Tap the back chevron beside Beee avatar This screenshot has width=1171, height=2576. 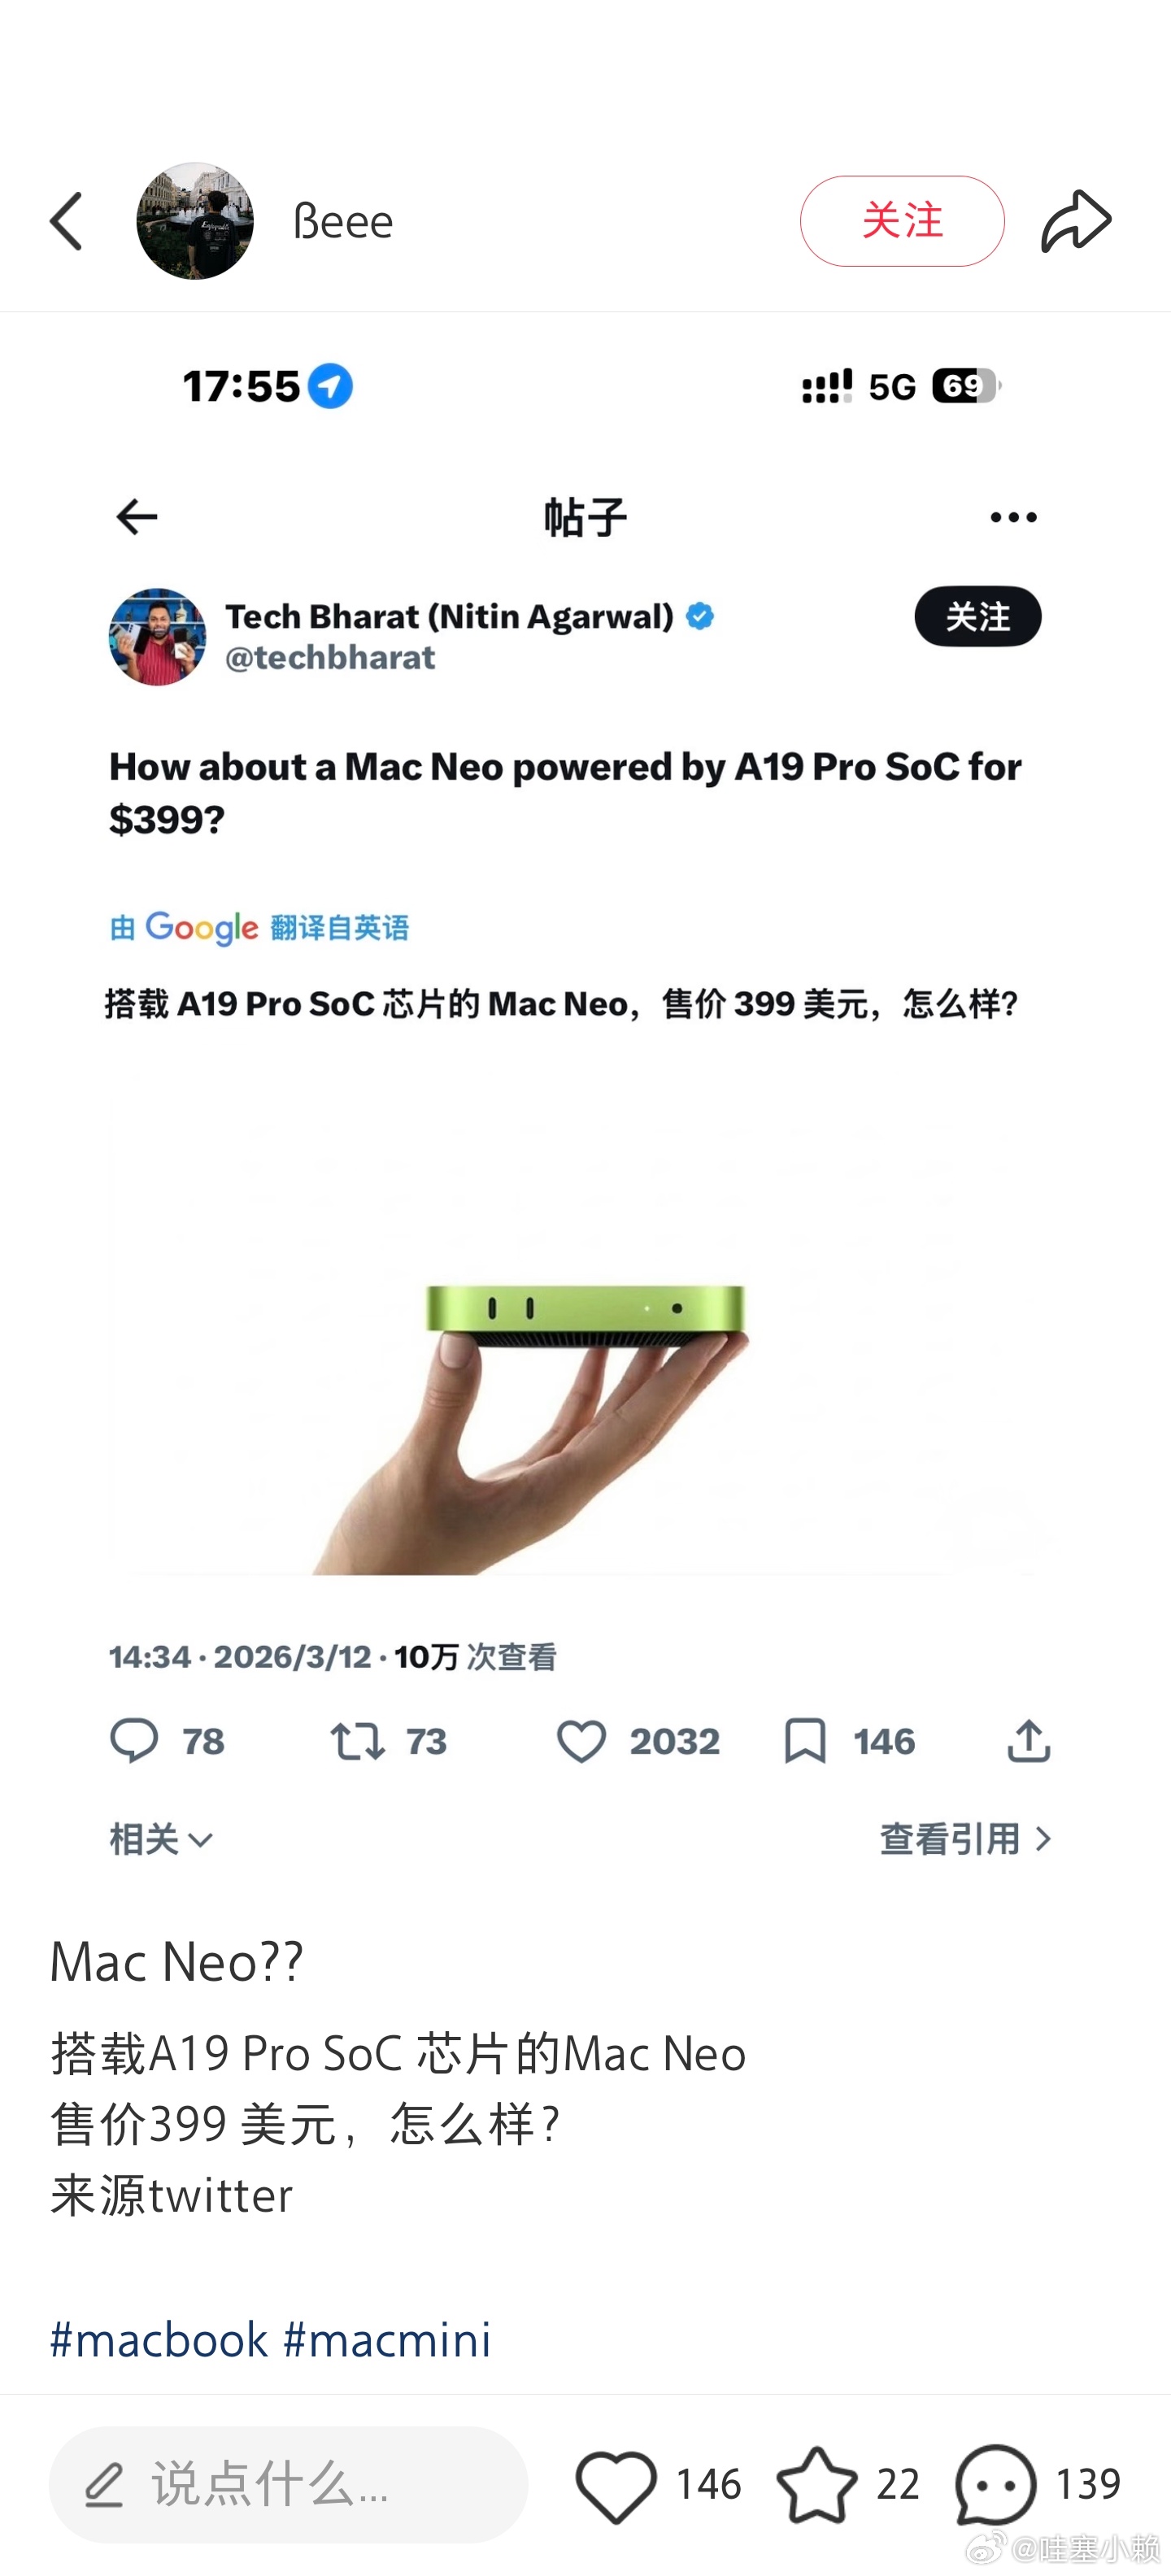(x=66, y=221)
